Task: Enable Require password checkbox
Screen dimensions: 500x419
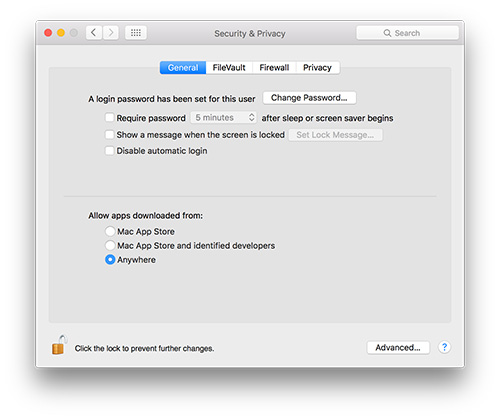Action: pos(109,118)
